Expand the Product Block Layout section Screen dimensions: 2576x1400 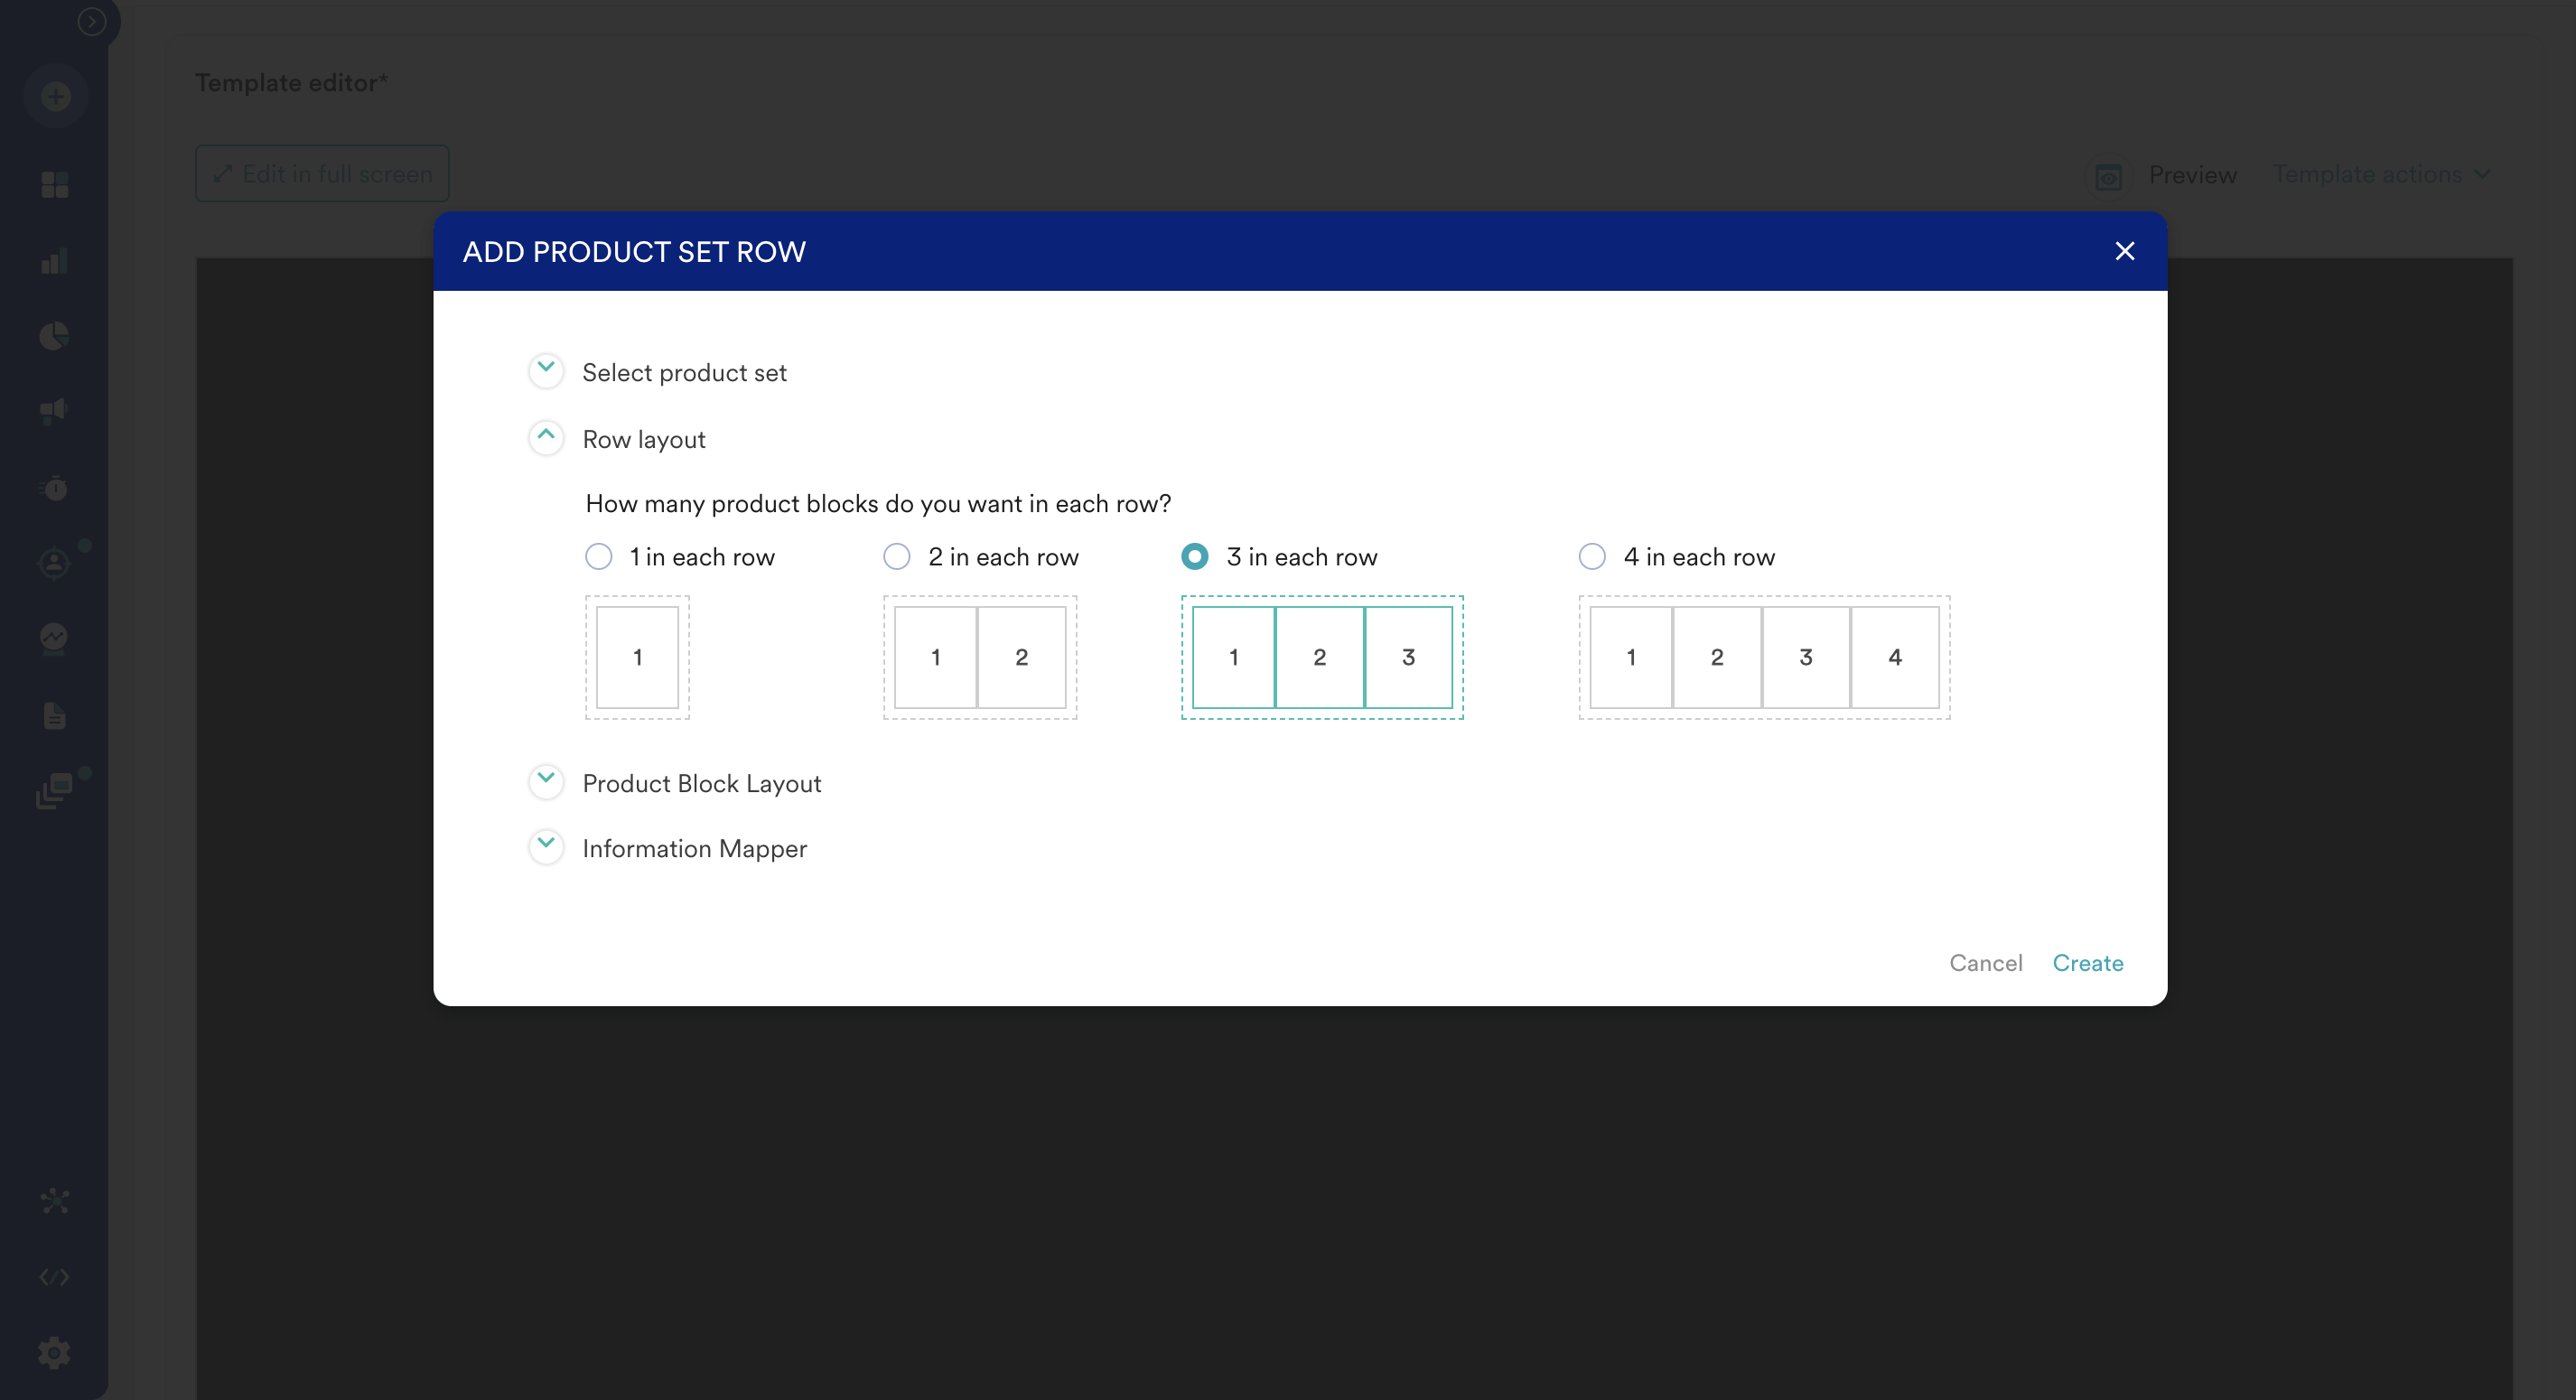(x=546, y=782)
